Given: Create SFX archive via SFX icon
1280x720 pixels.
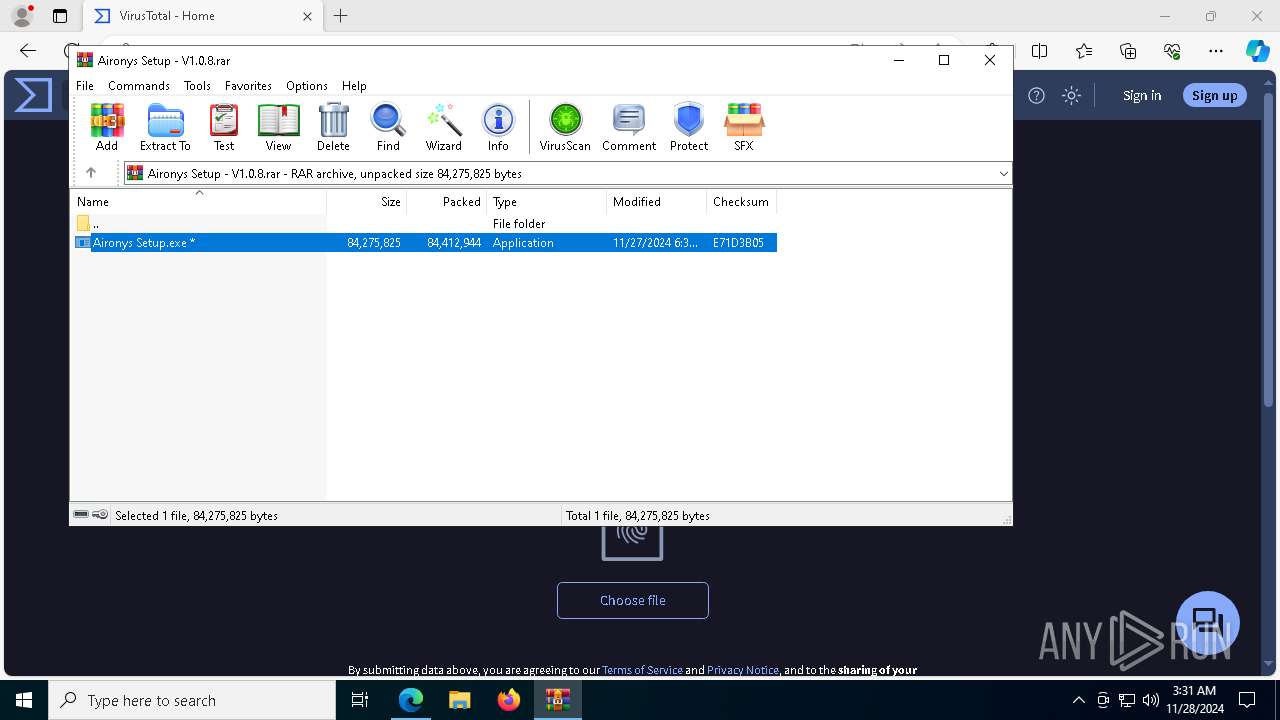Looking at the screenshot, I should pyautogui.click(x=744, y=127).
